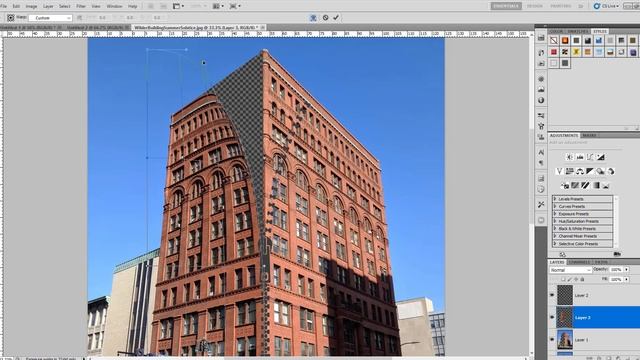Click the clip-to-layer icon at bottom of Adjustments

coord(617,254)
